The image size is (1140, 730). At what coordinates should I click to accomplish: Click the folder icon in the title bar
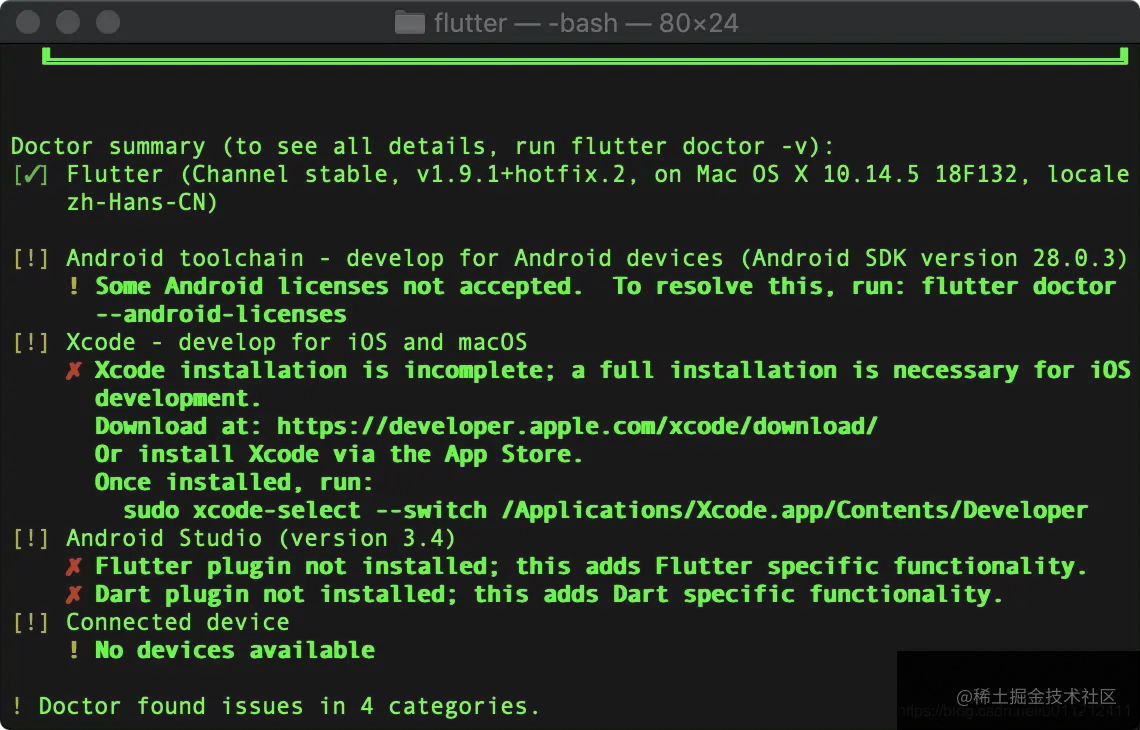coord(409,23)
